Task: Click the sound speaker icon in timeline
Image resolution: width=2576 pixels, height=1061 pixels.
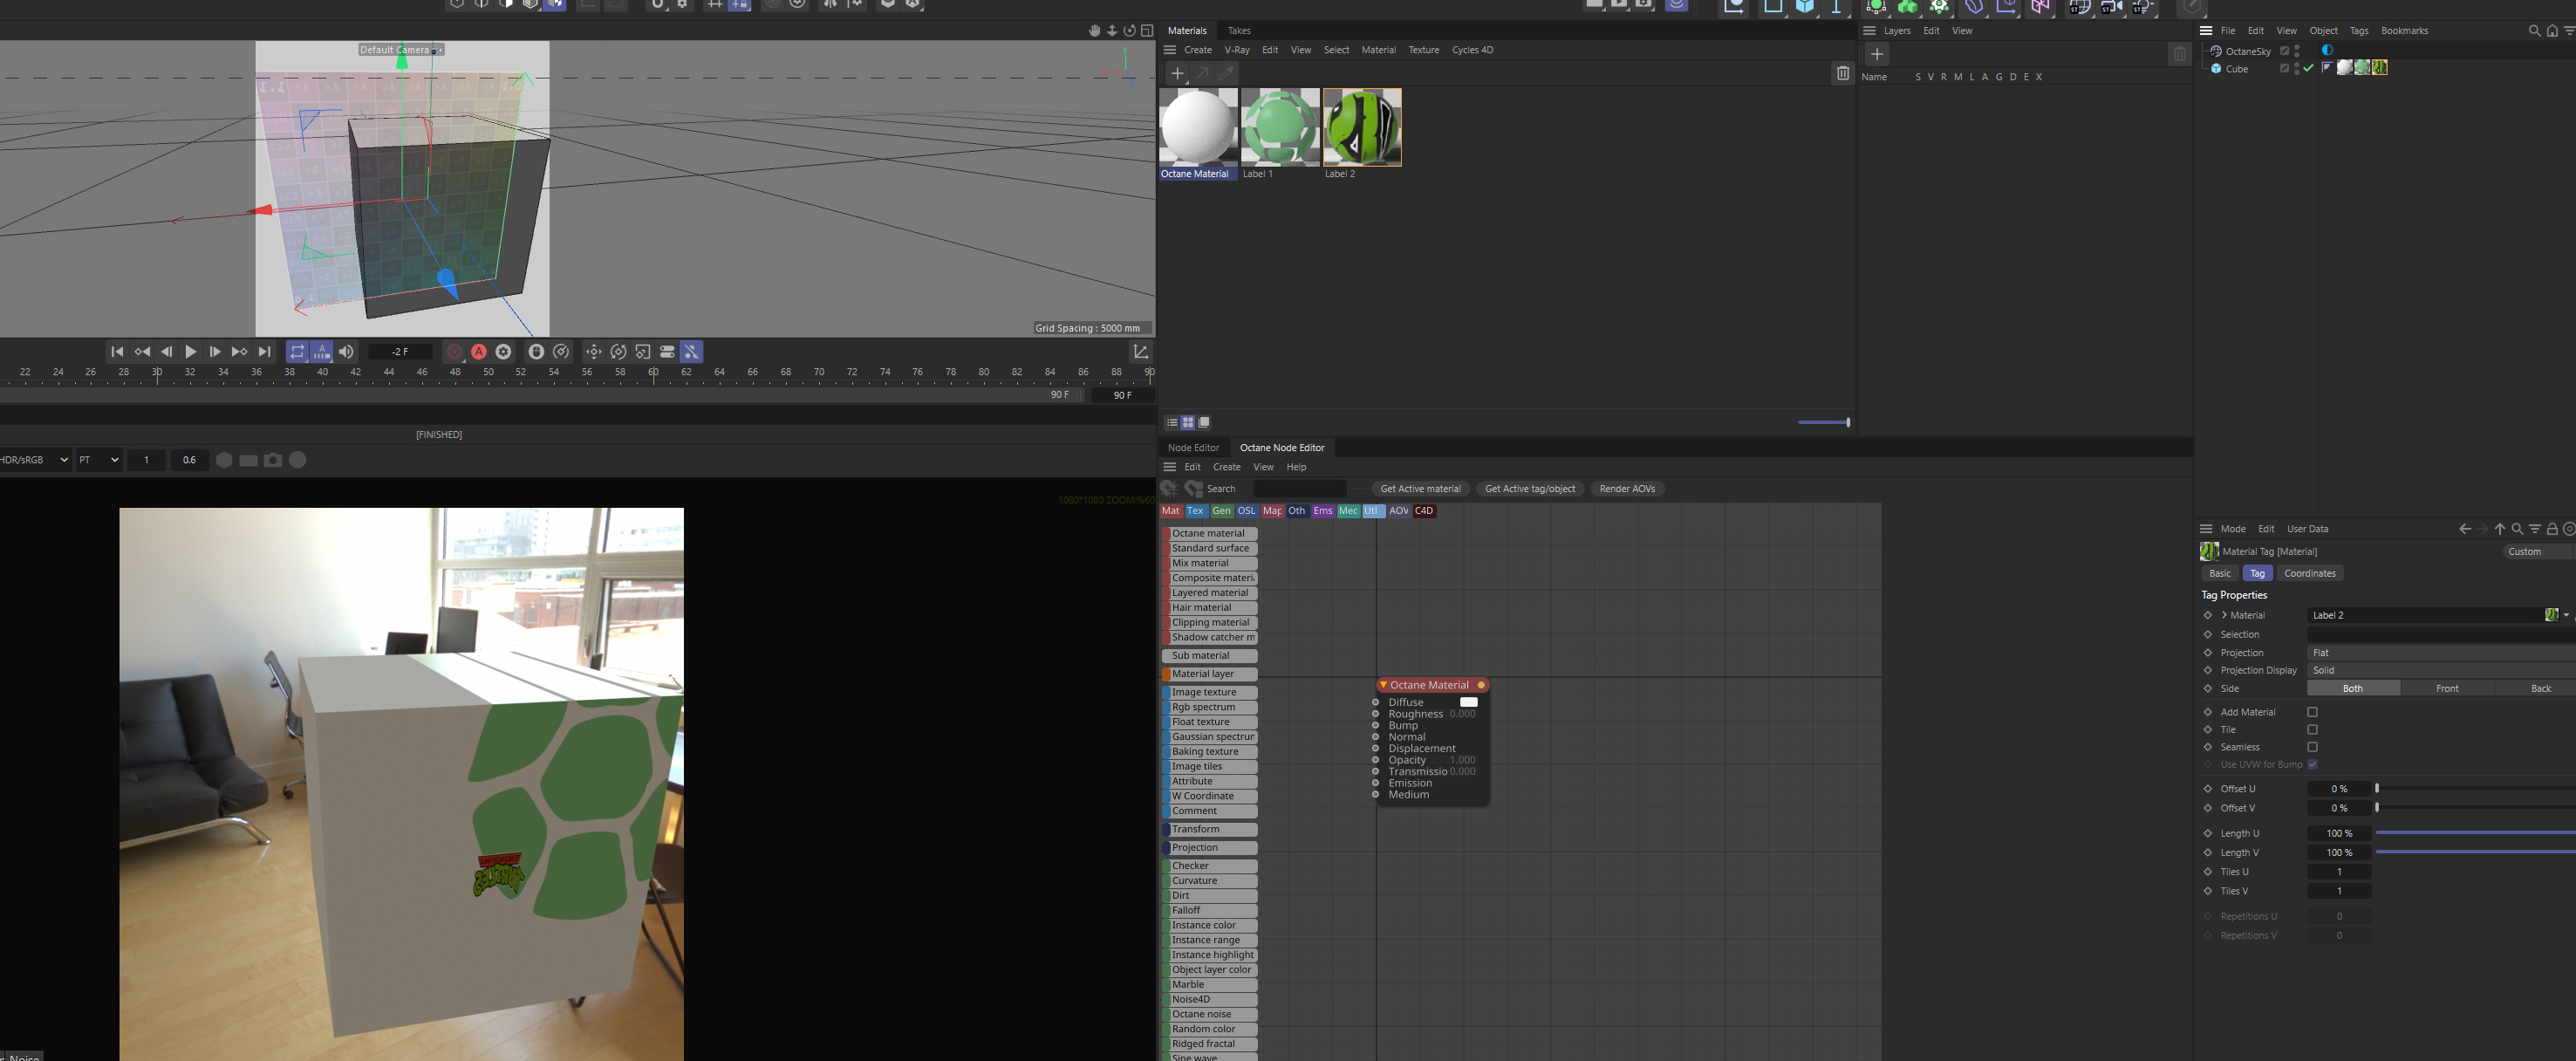Action: pyautogui.click(x=346, y=352)
